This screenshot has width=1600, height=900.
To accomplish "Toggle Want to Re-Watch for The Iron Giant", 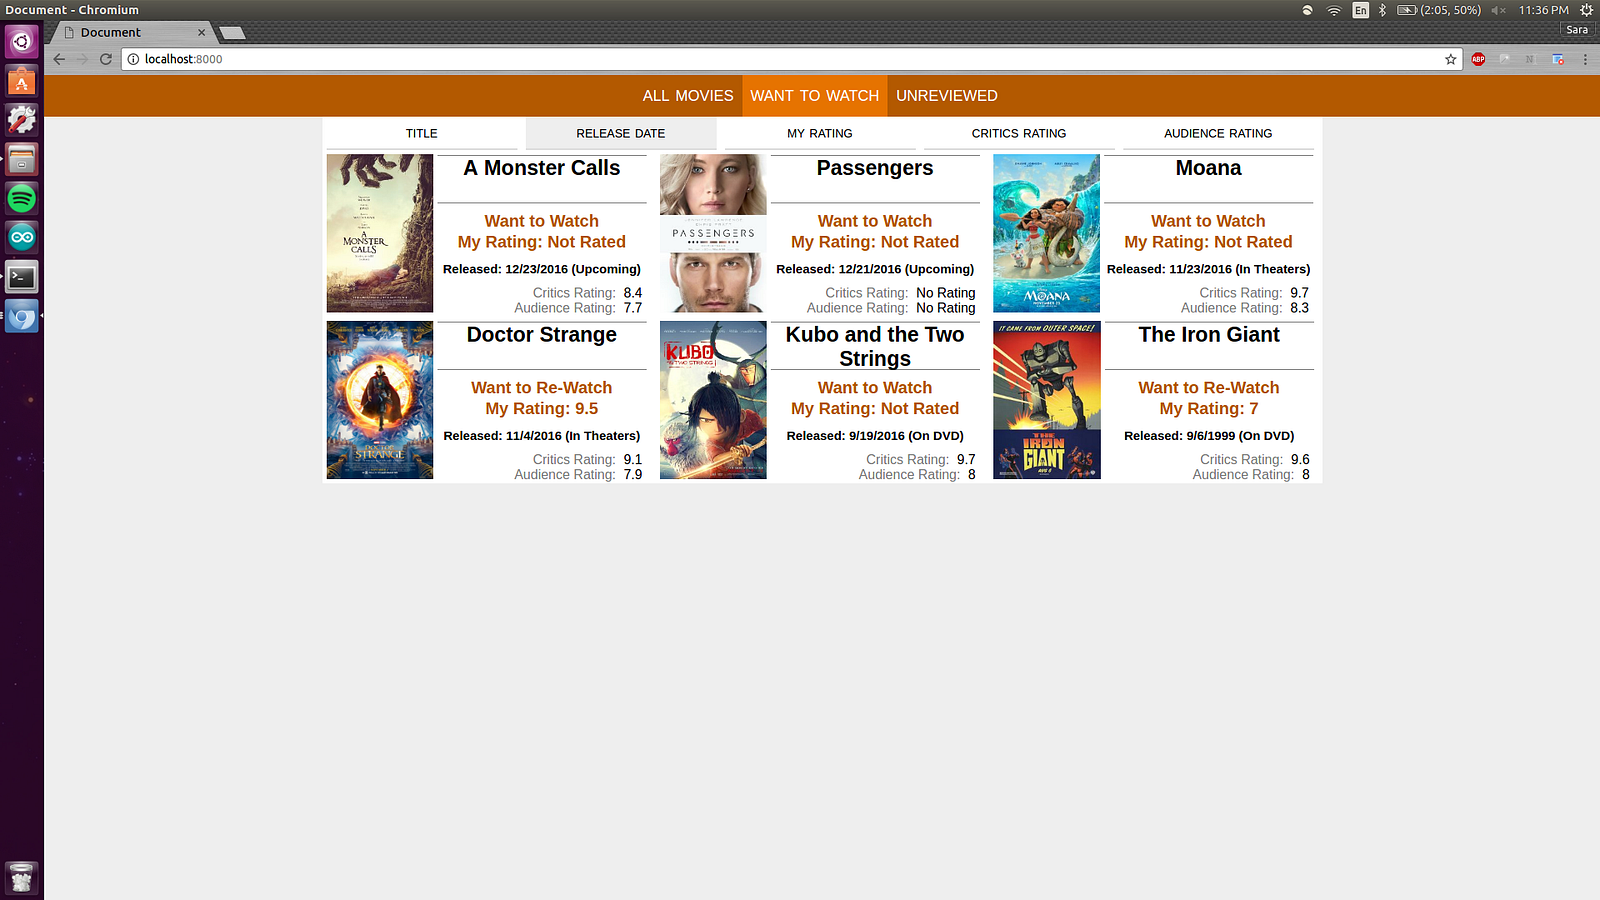I will (1209, 388).
